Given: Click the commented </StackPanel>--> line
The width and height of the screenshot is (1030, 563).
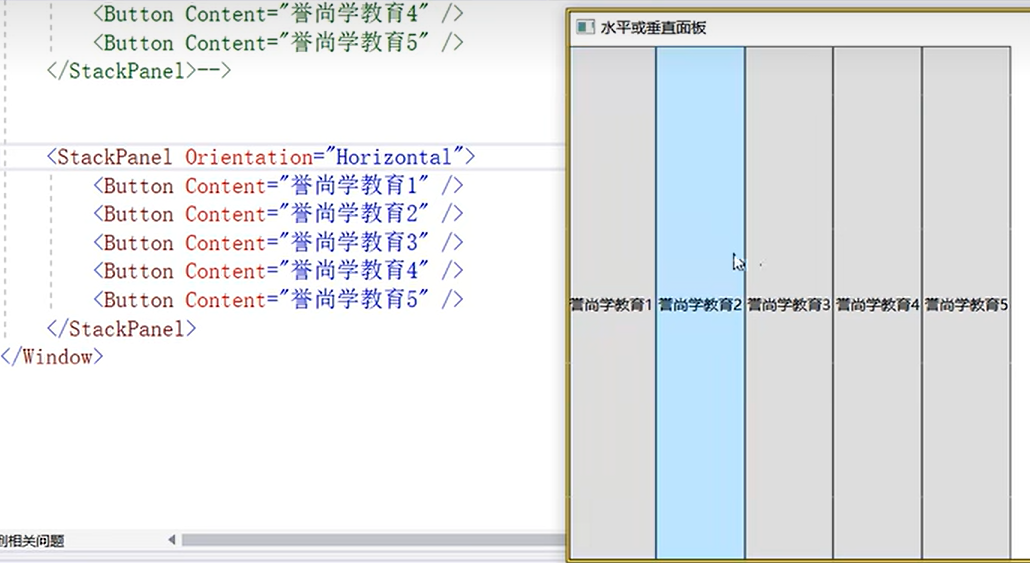Looking at the screenshot, I should click(139, 70).
